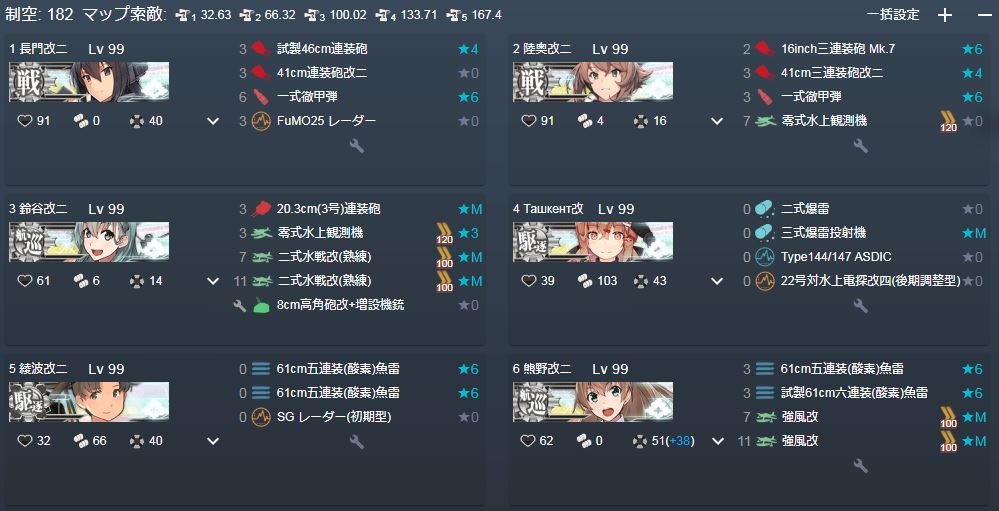Click proficiency badge on 陸奥改二 零式水上観測機
Viewport: 999px width, 511px height.
click(x=947, y=121)
